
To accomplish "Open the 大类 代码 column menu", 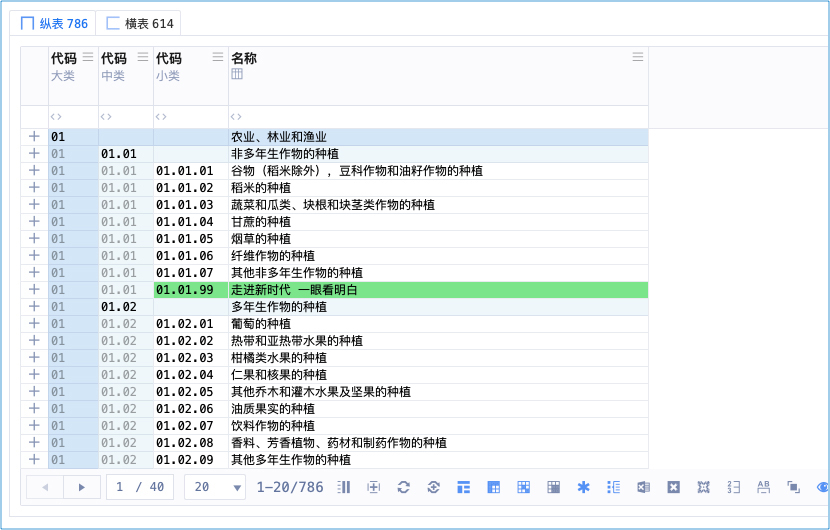I will (88, 57).
